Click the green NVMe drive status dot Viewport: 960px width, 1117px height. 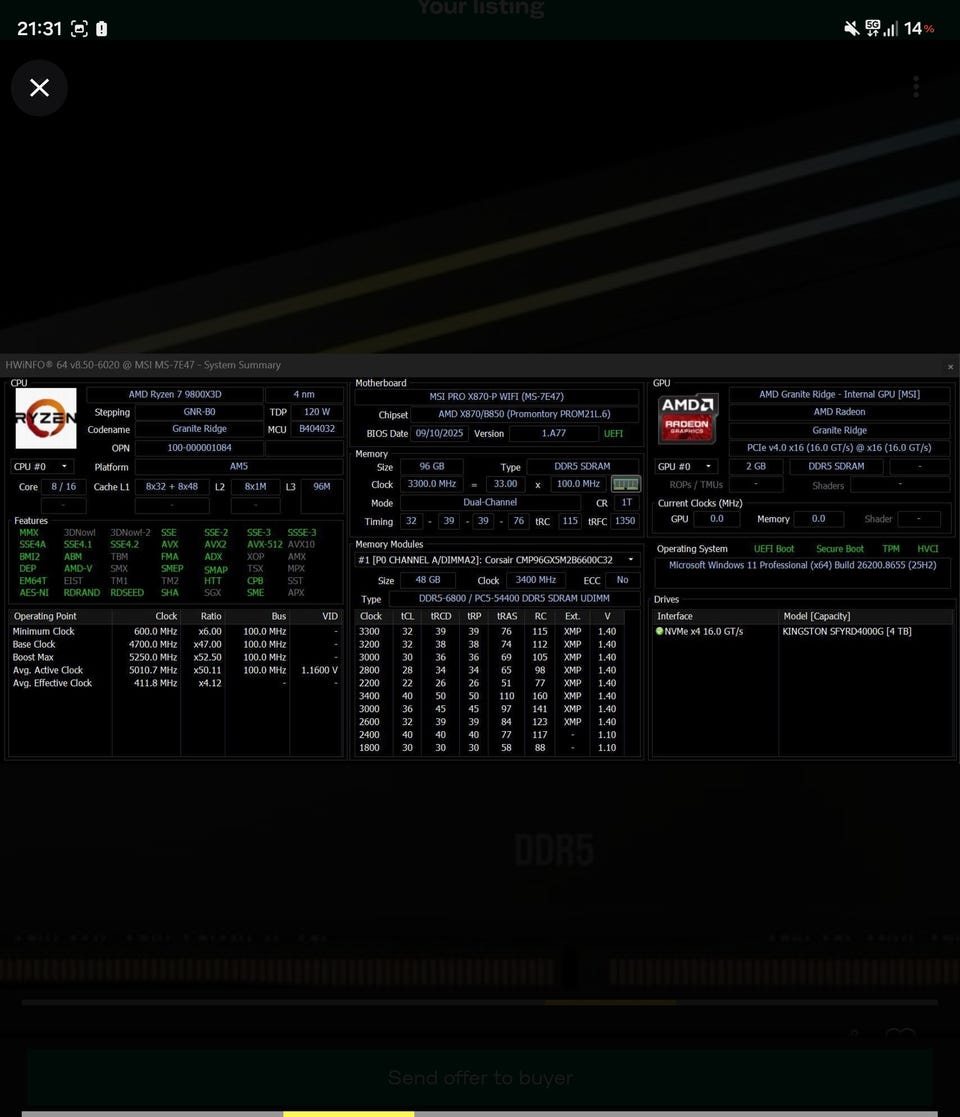pyautogui.click(x=659, y=631)
